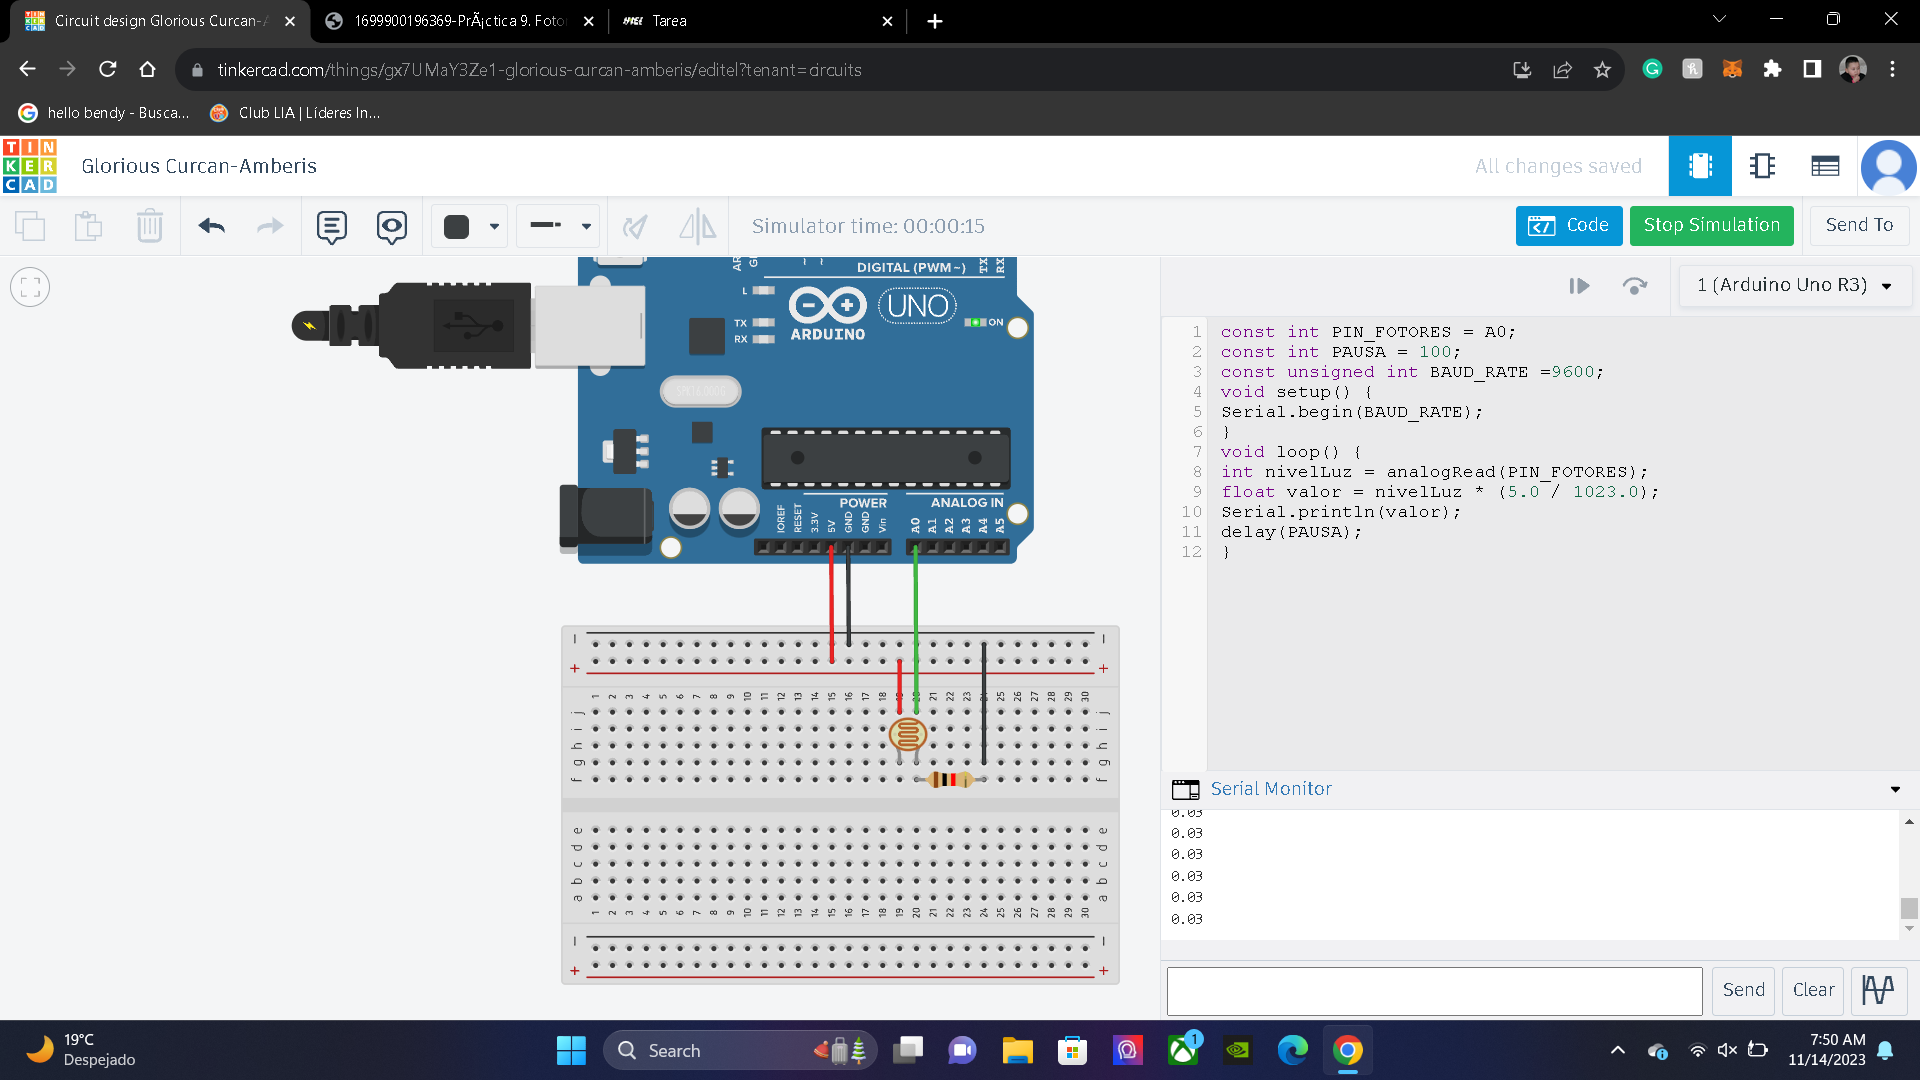Click the delete trash icon

(x=150, y=226)
